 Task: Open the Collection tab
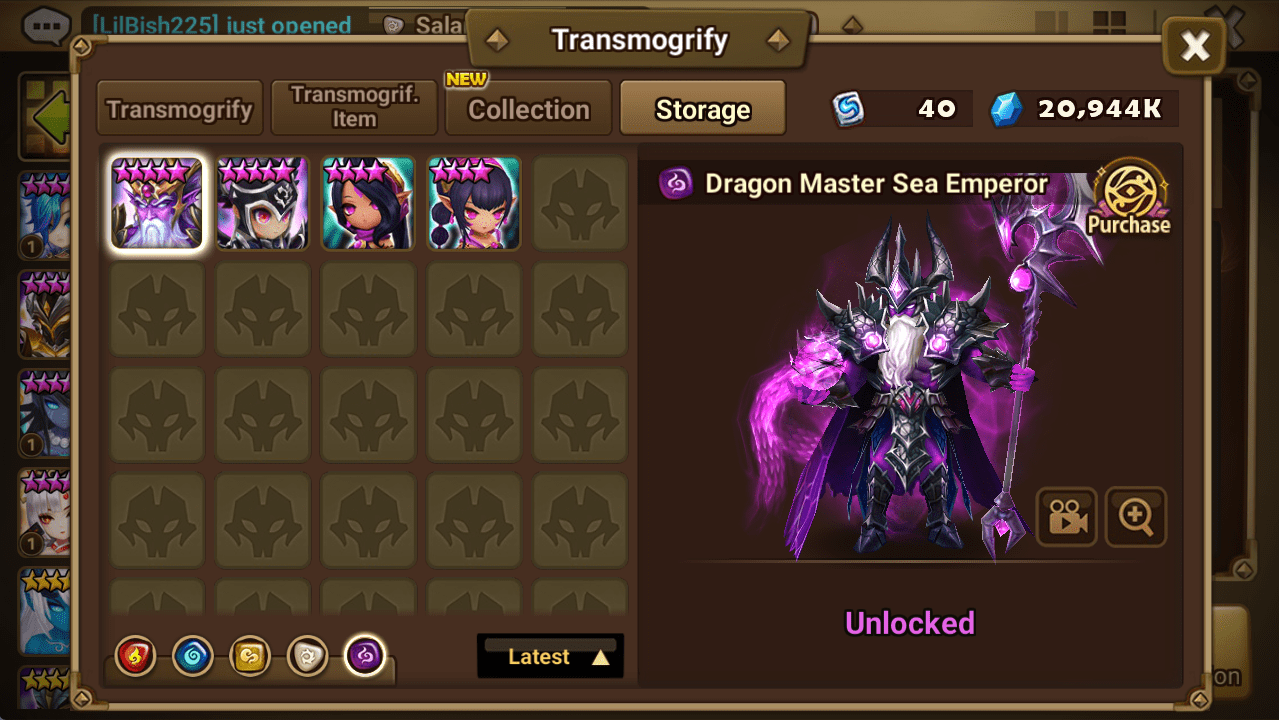coord(528,108)
